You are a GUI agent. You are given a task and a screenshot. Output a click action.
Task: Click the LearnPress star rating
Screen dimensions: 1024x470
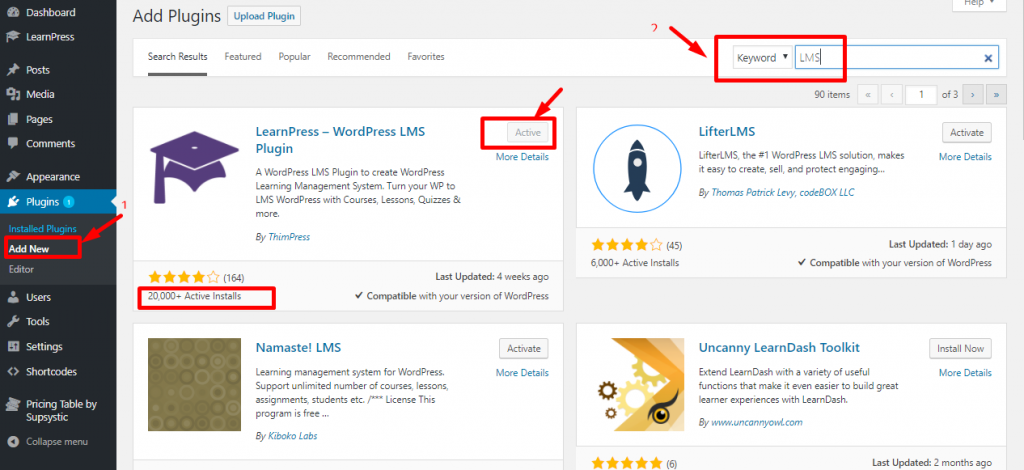pos(184,277)
